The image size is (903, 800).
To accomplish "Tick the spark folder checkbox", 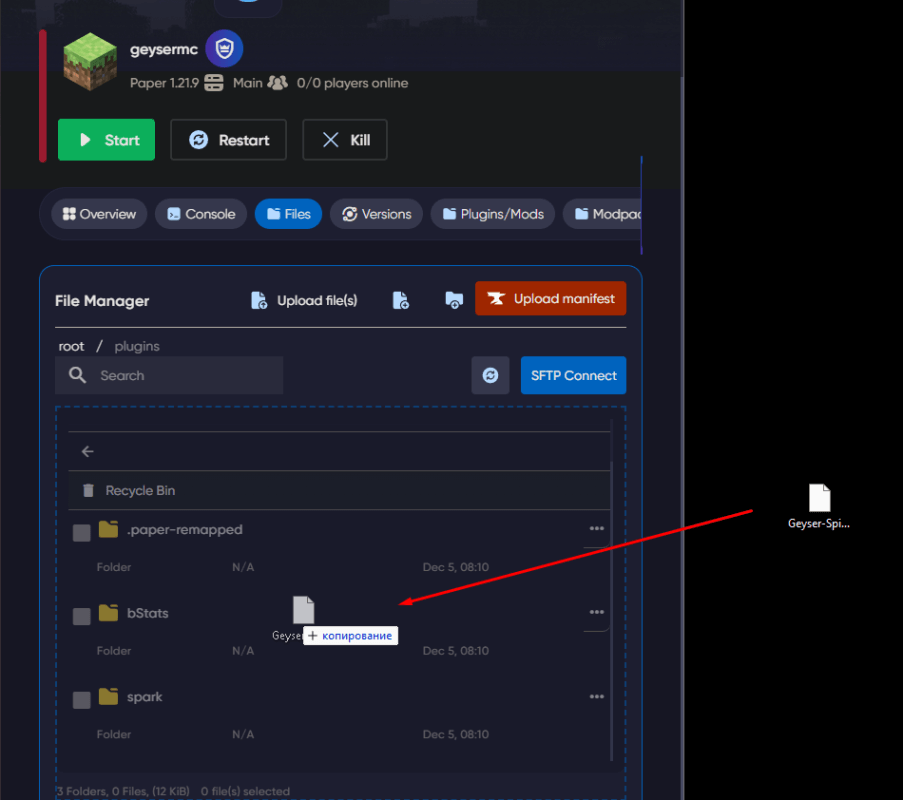I will pos(82,700).
